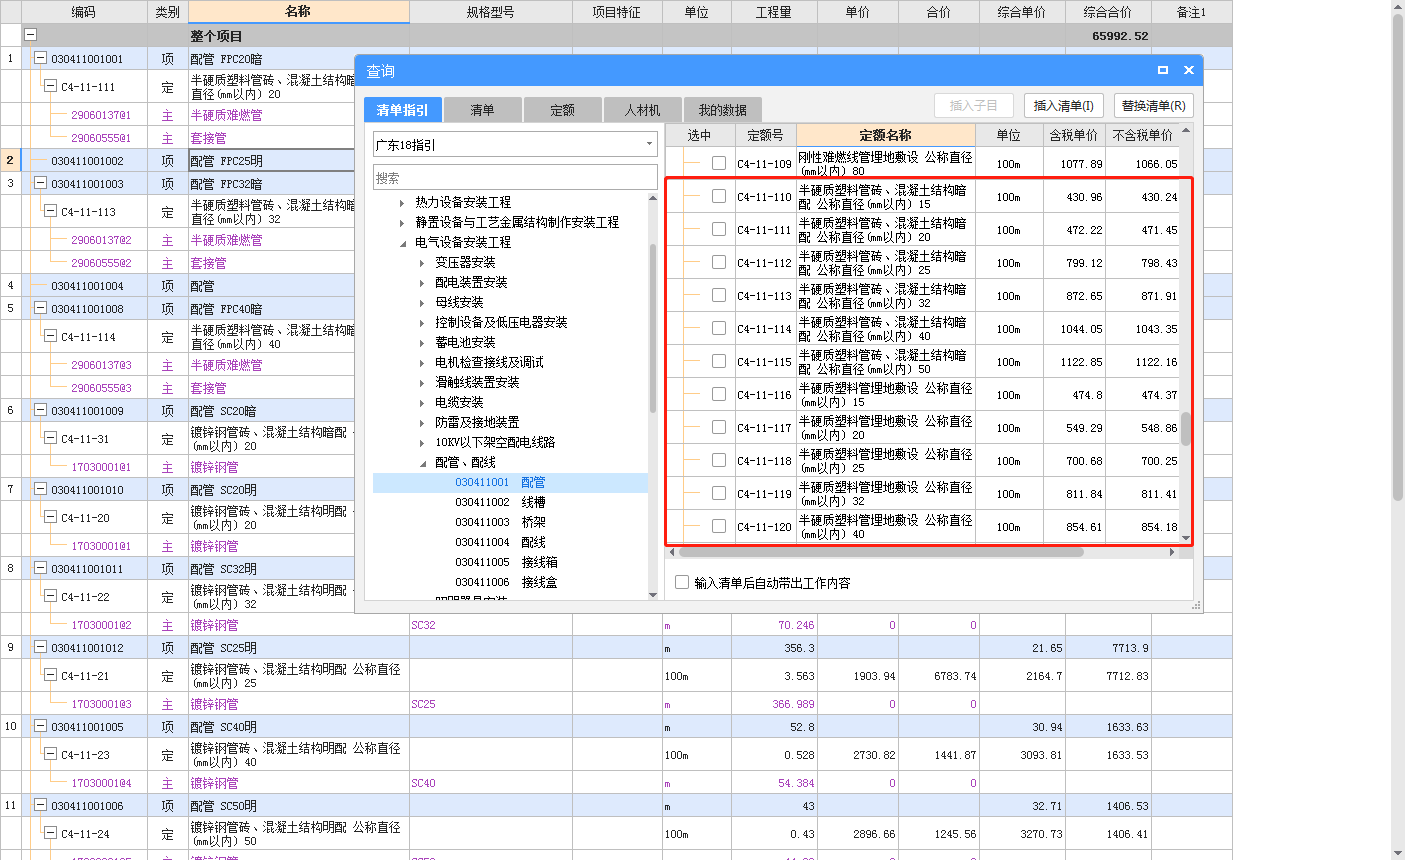Open the 我的数据 tab
The width and height of the screenshot is (1405, 860).
pyautogui.click(x=723, y=109)
